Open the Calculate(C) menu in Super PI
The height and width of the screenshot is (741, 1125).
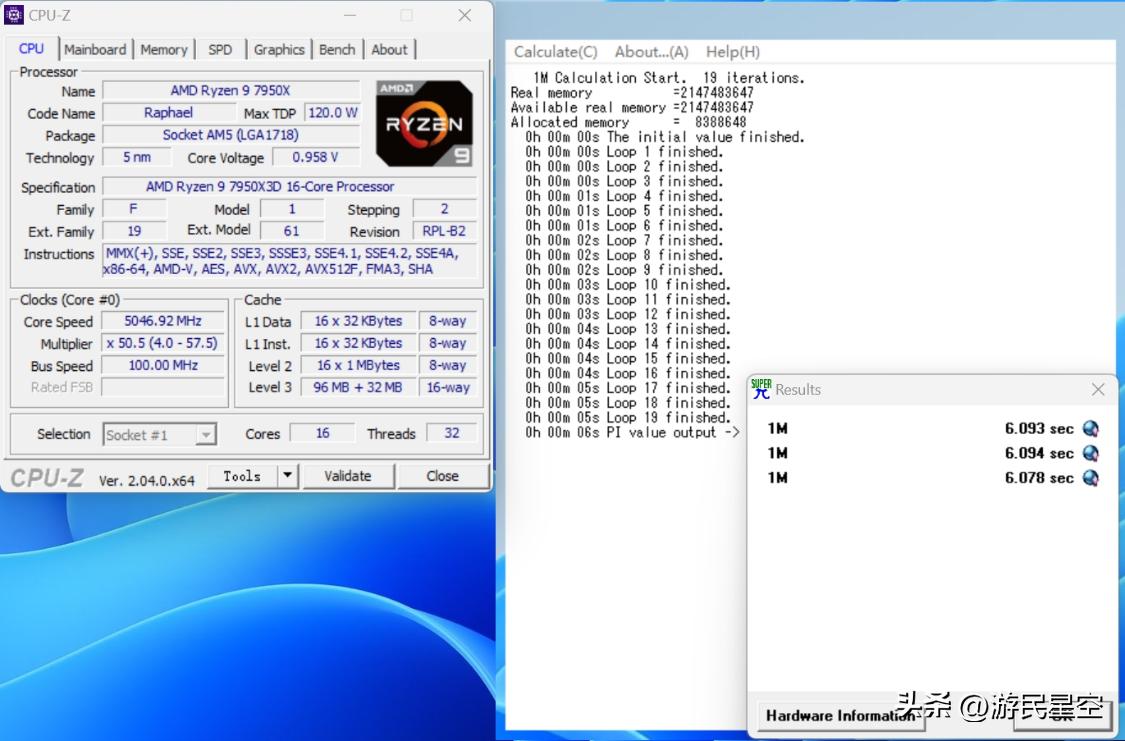(x=554, y=51)
